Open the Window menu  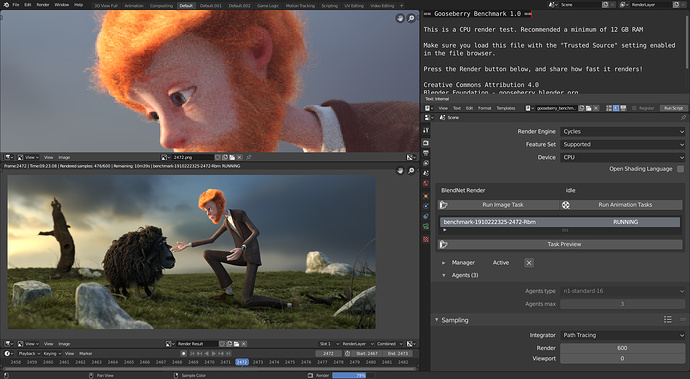pos(62,5)
